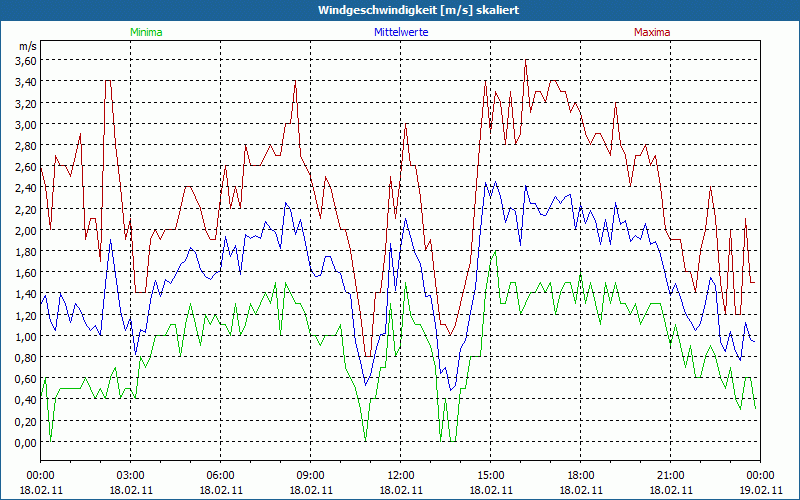
Task: Click the '18:00' time axis label
Action: coord(581,476)
